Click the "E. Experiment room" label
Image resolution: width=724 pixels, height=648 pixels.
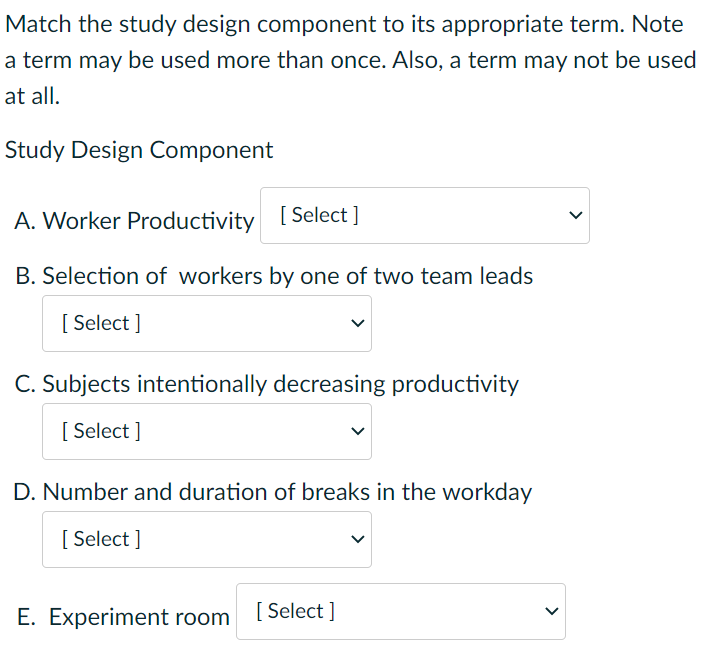[x=124, y=617]
